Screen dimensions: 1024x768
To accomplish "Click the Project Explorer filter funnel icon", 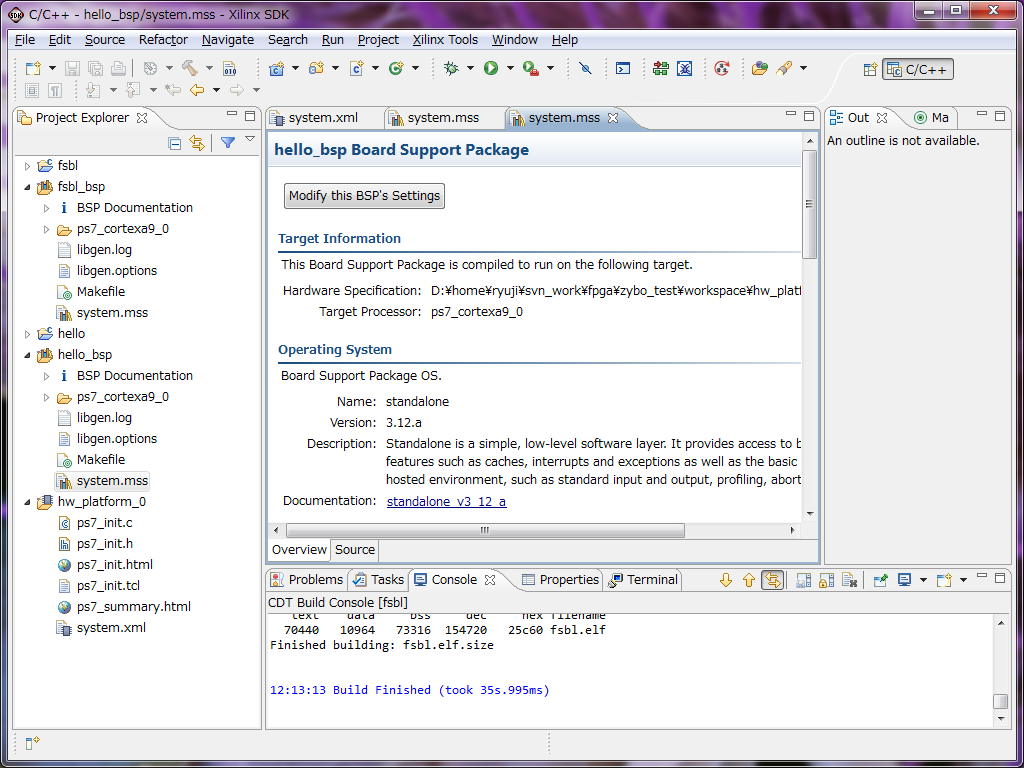I will coord(227,142).
